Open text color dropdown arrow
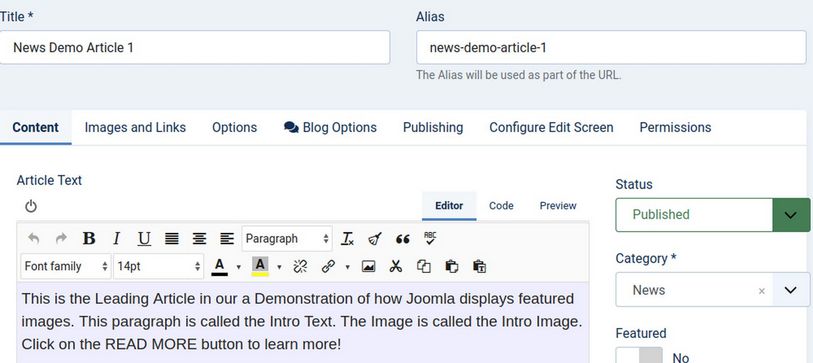Screen dimensions: 813x363 [x=239, y=267]
